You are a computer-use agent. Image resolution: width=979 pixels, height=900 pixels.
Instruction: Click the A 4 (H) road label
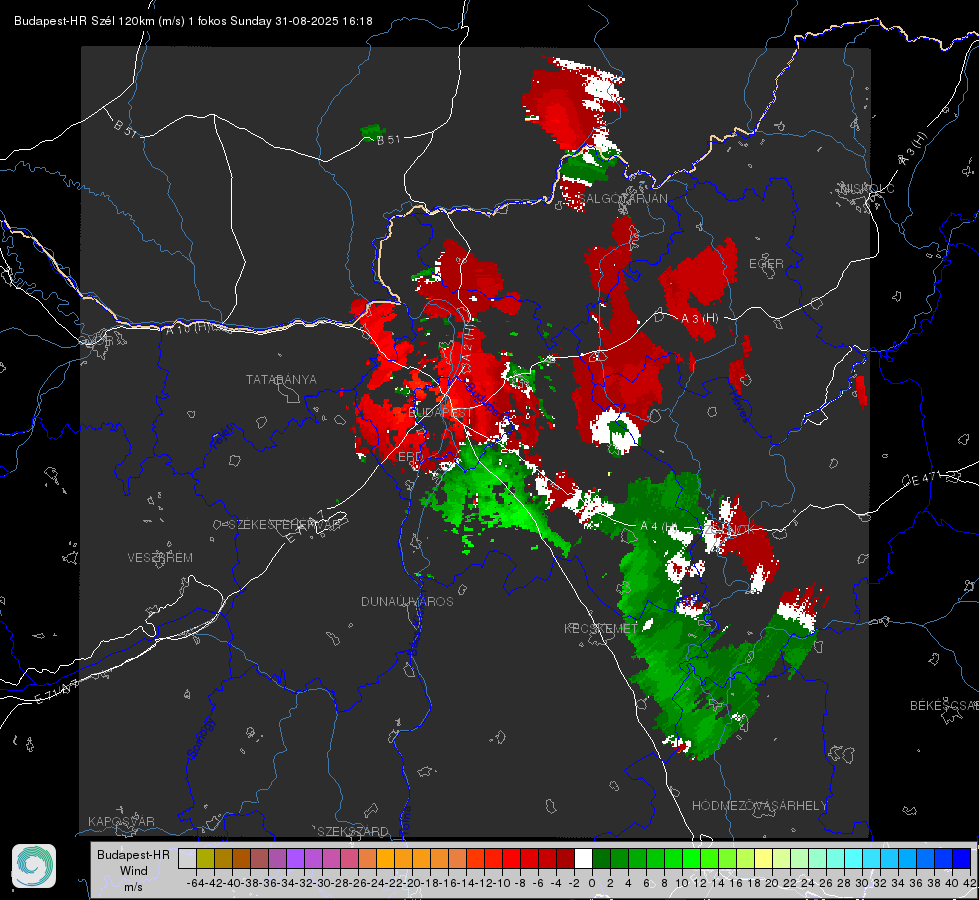pos(659,527)
